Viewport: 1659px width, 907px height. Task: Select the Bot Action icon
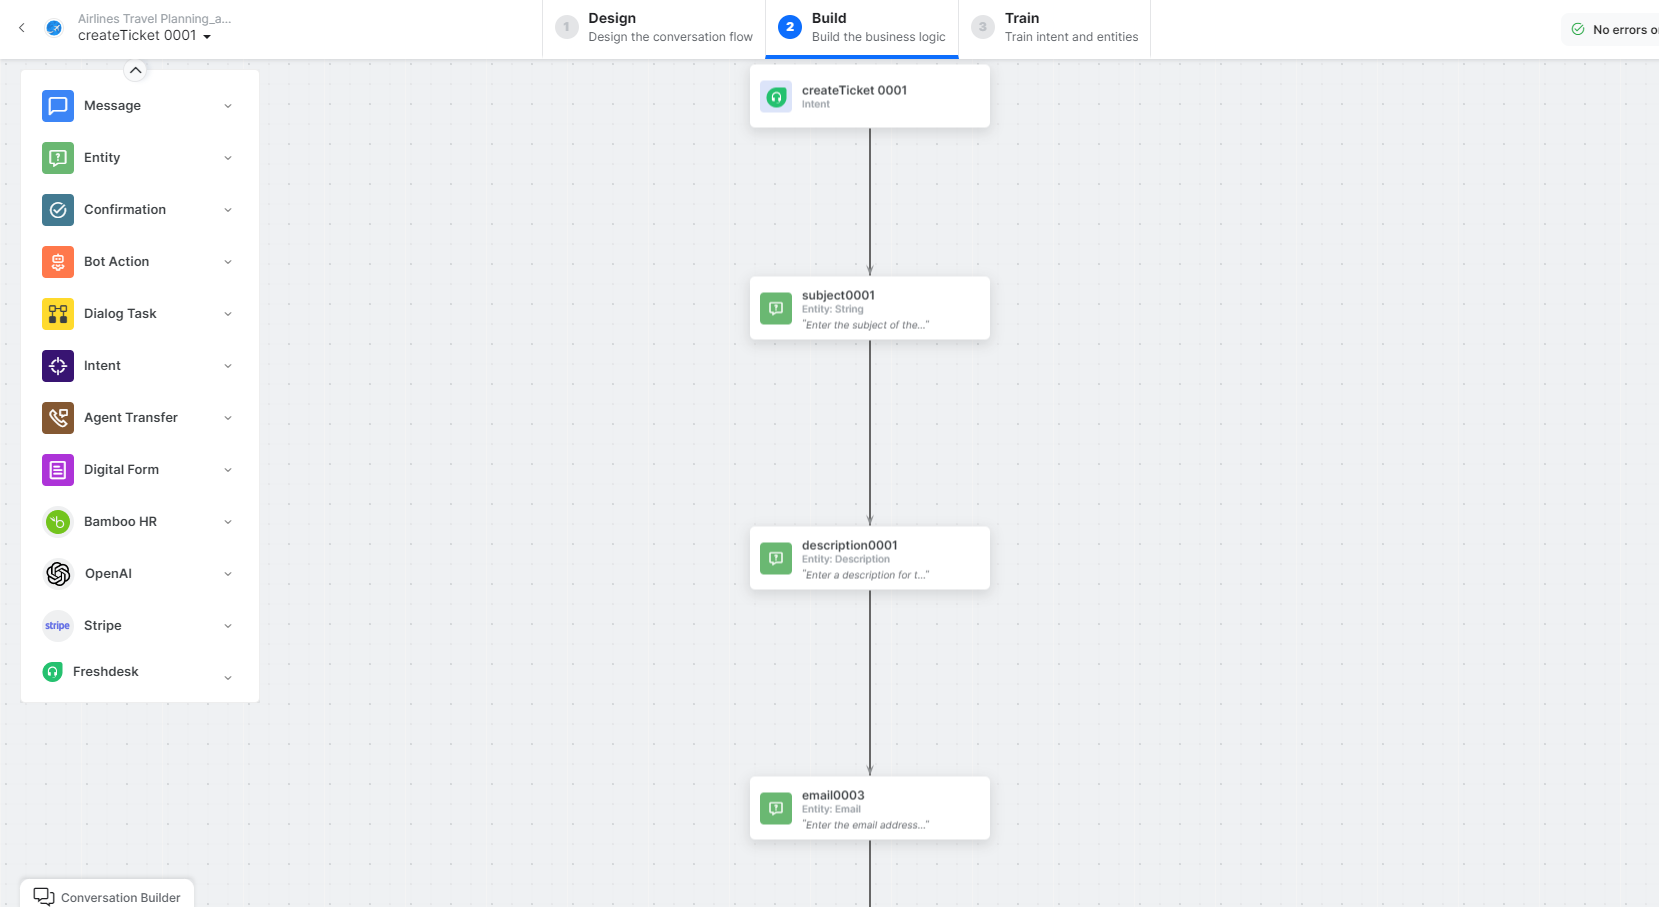click(58, 262)
